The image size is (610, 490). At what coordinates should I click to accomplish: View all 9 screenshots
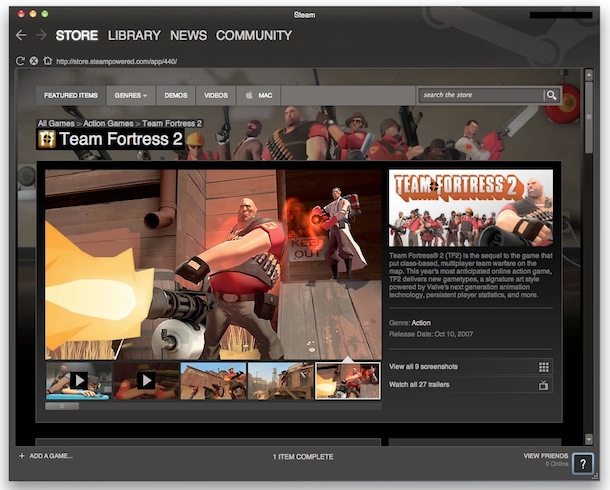click(x=470, y=367)
